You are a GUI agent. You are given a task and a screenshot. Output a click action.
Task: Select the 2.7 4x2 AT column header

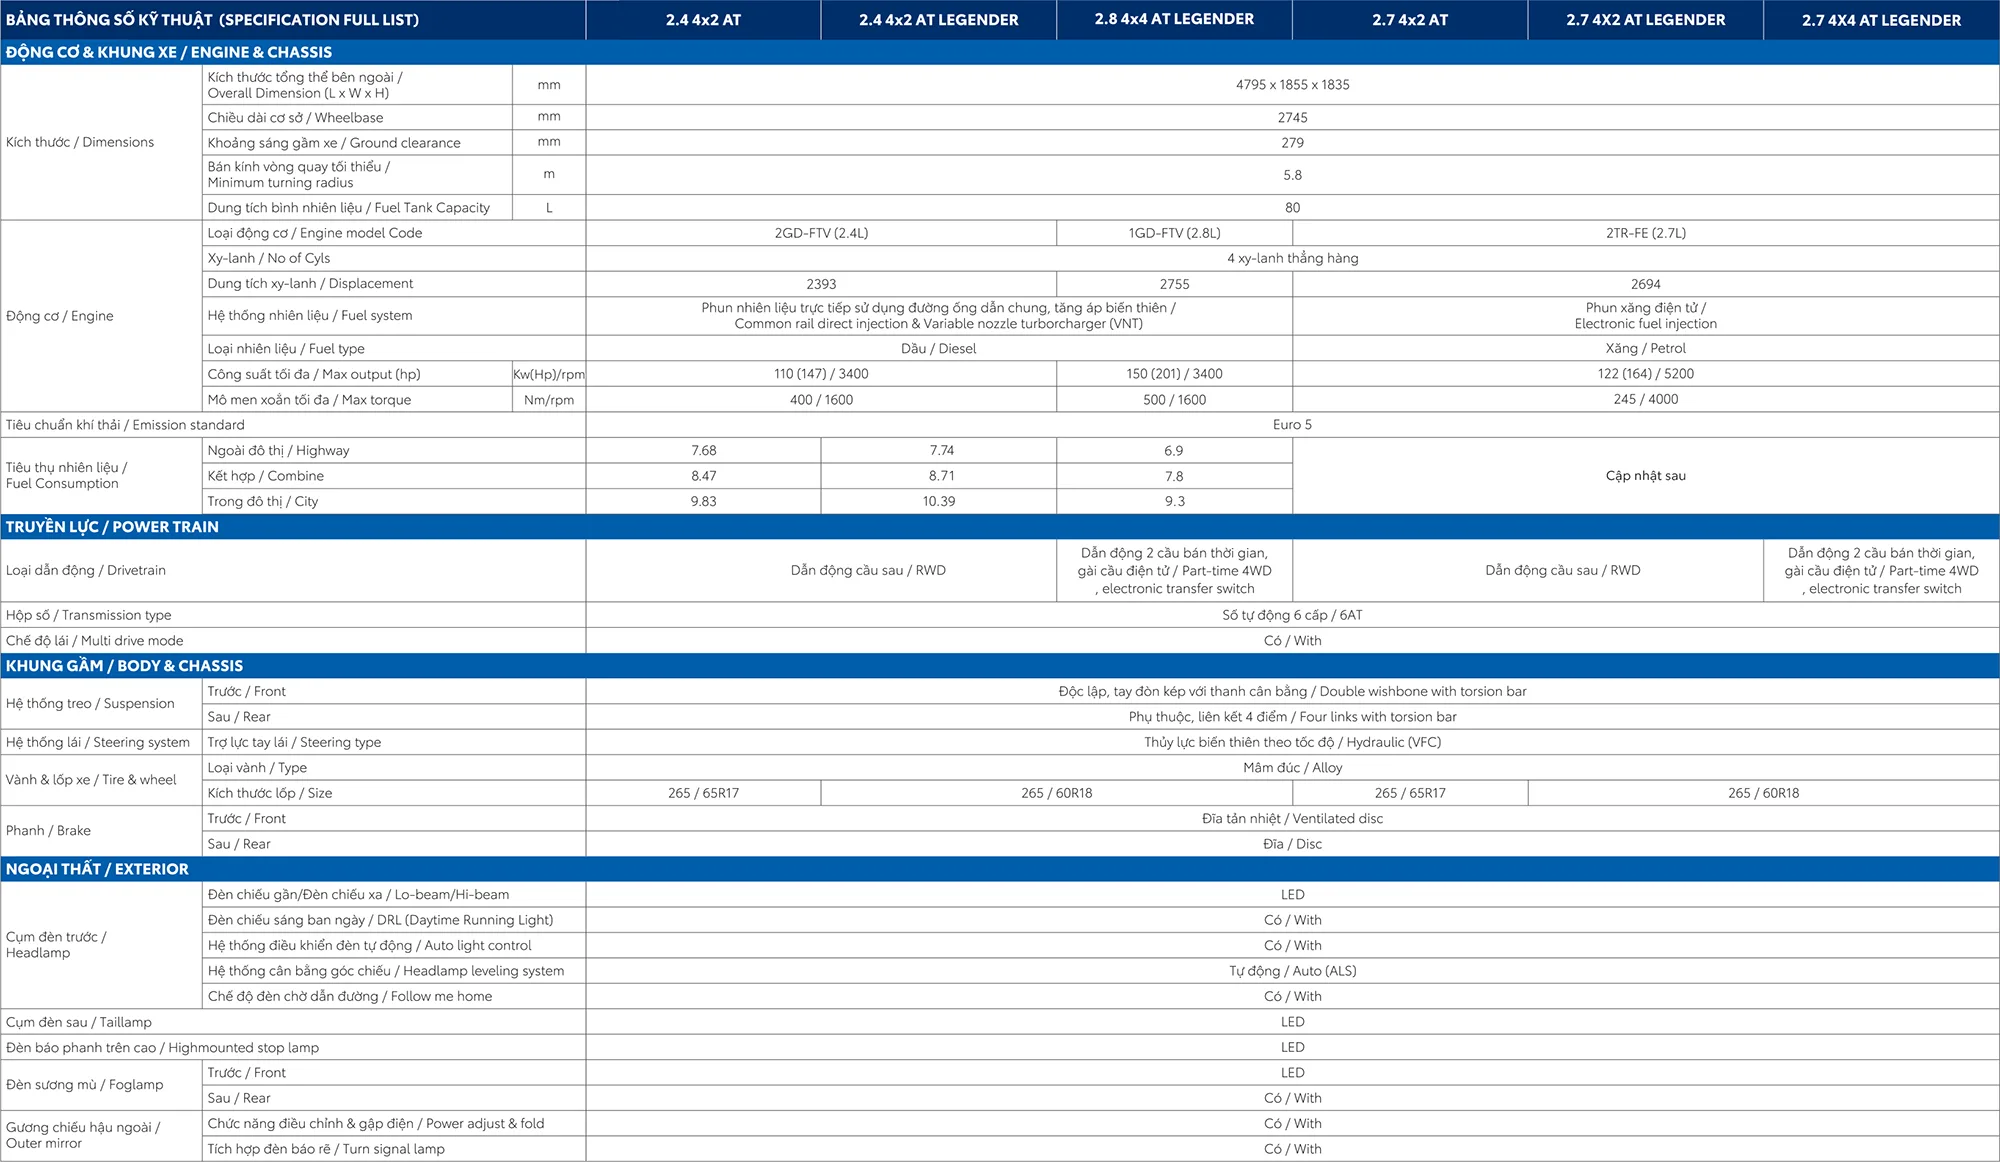click(1410, 20)
